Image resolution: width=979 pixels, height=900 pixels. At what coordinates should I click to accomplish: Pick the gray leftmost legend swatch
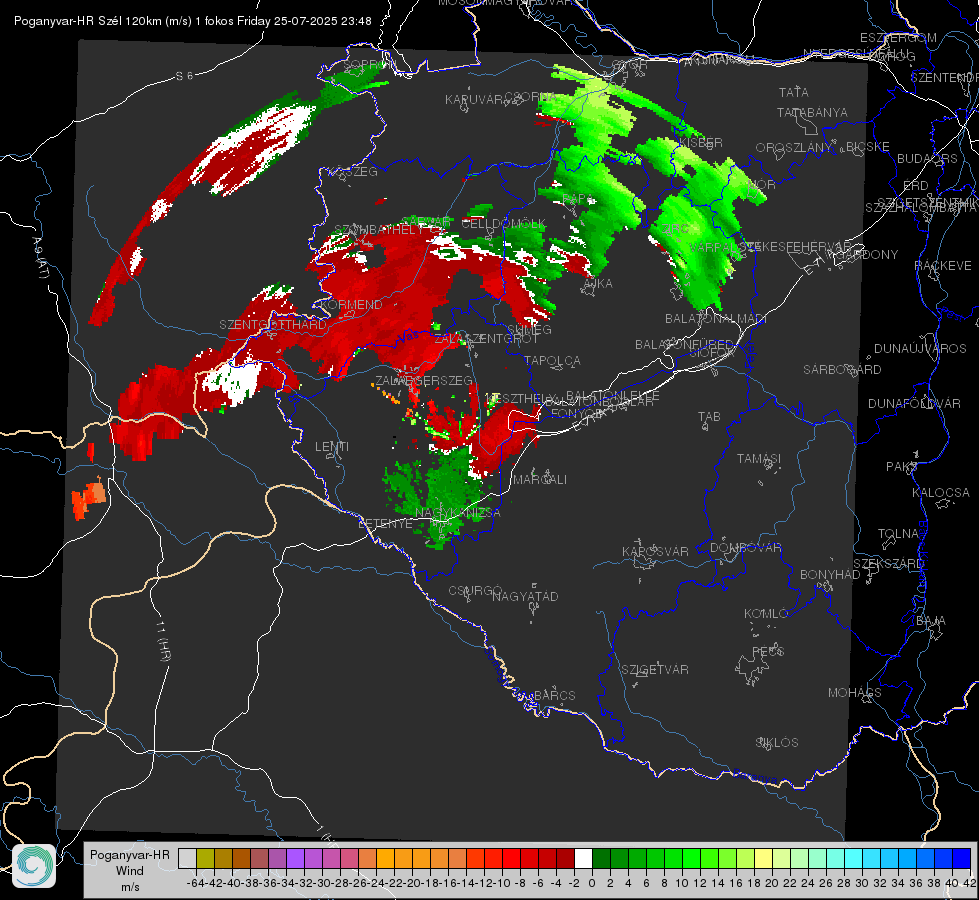[x=187, y=858]
